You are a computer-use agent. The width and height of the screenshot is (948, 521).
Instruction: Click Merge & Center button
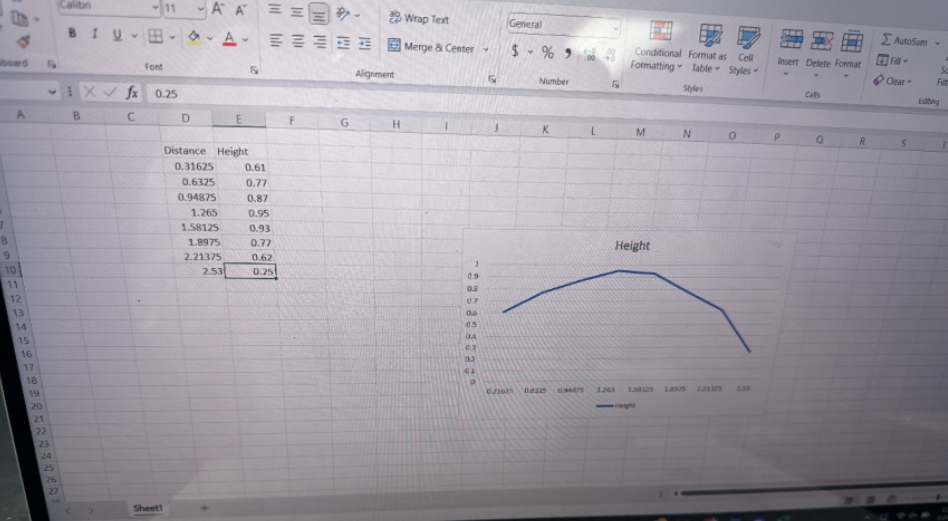pos(430,47)
